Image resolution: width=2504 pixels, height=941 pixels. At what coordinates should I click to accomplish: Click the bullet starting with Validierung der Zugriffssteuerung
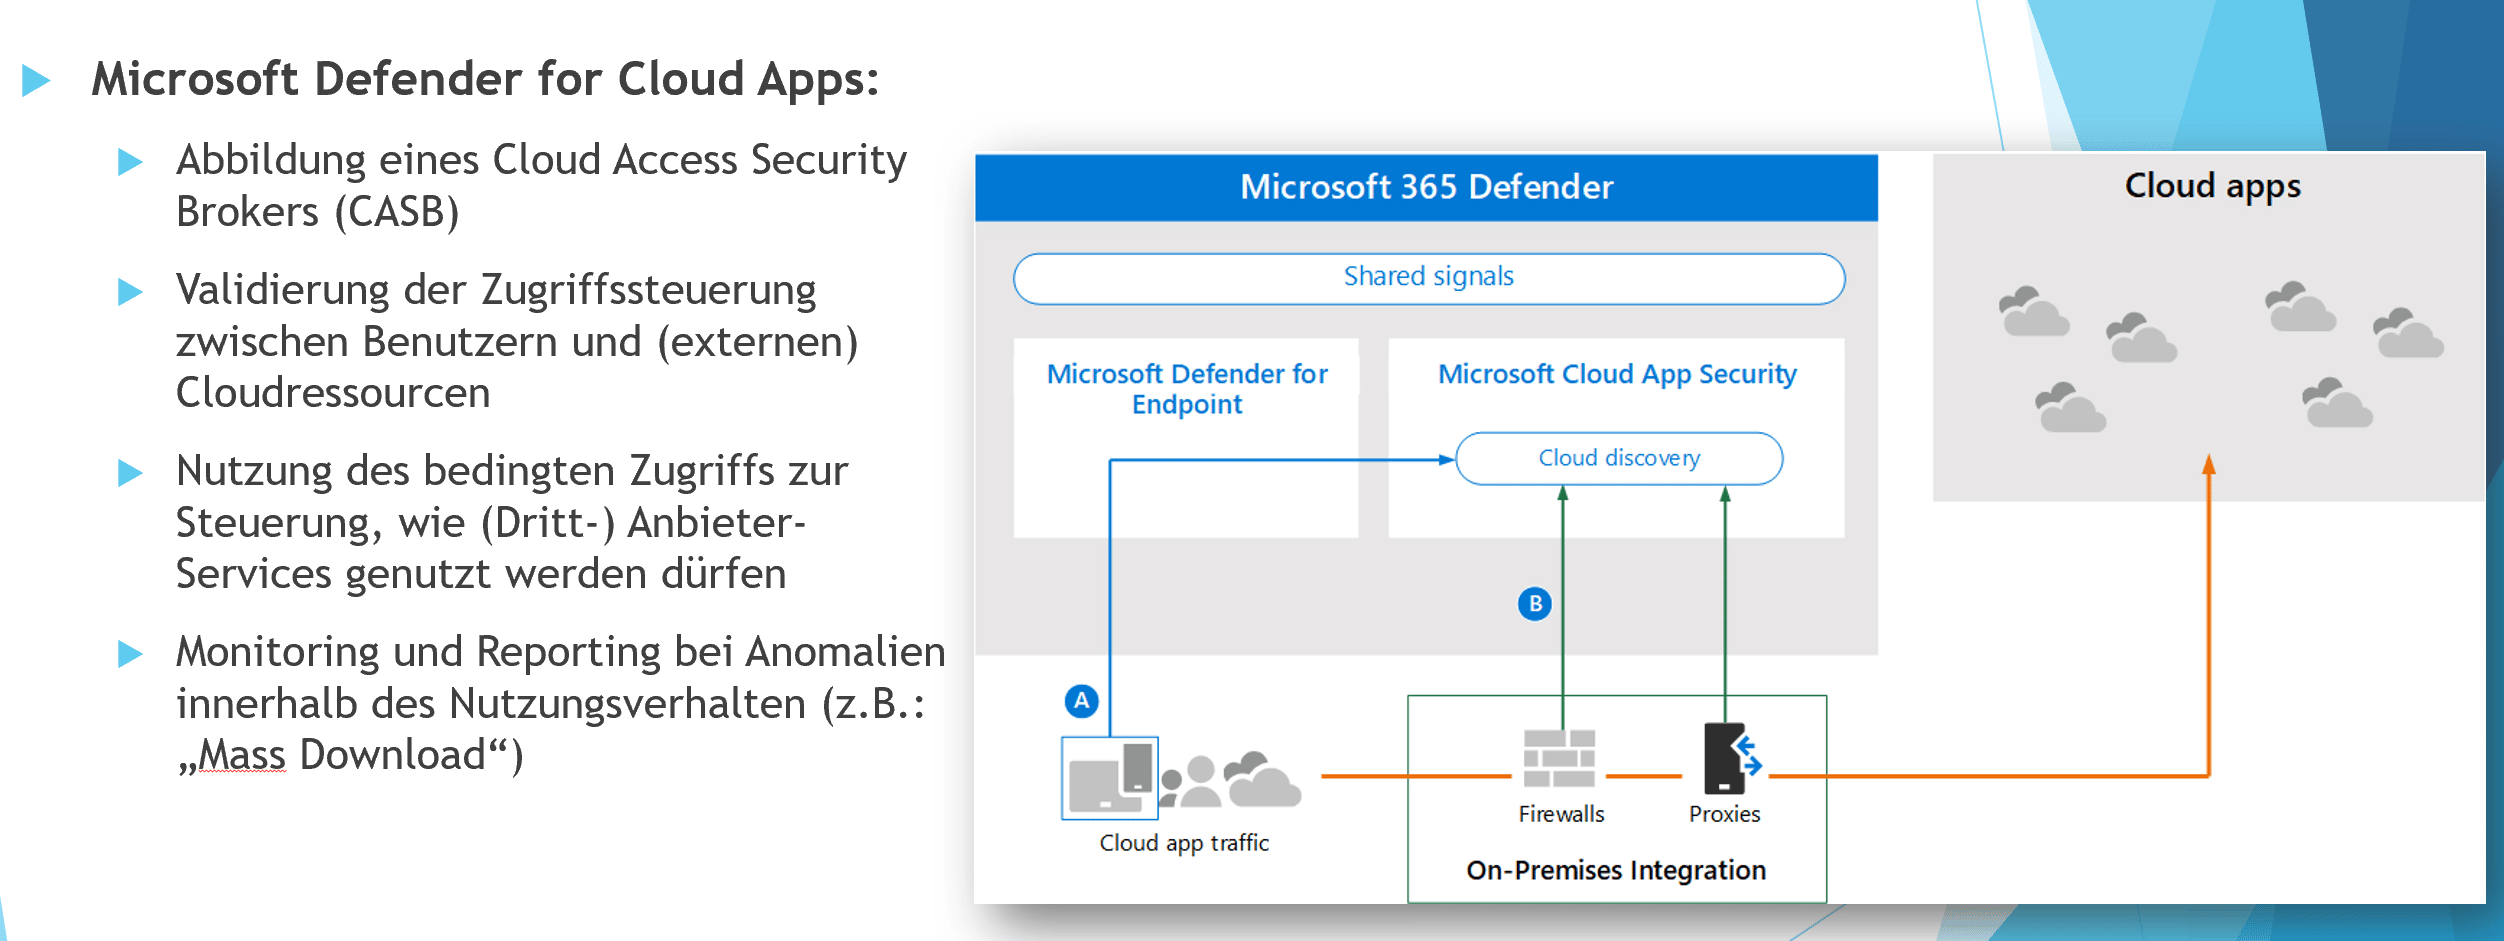pos(517,342)
